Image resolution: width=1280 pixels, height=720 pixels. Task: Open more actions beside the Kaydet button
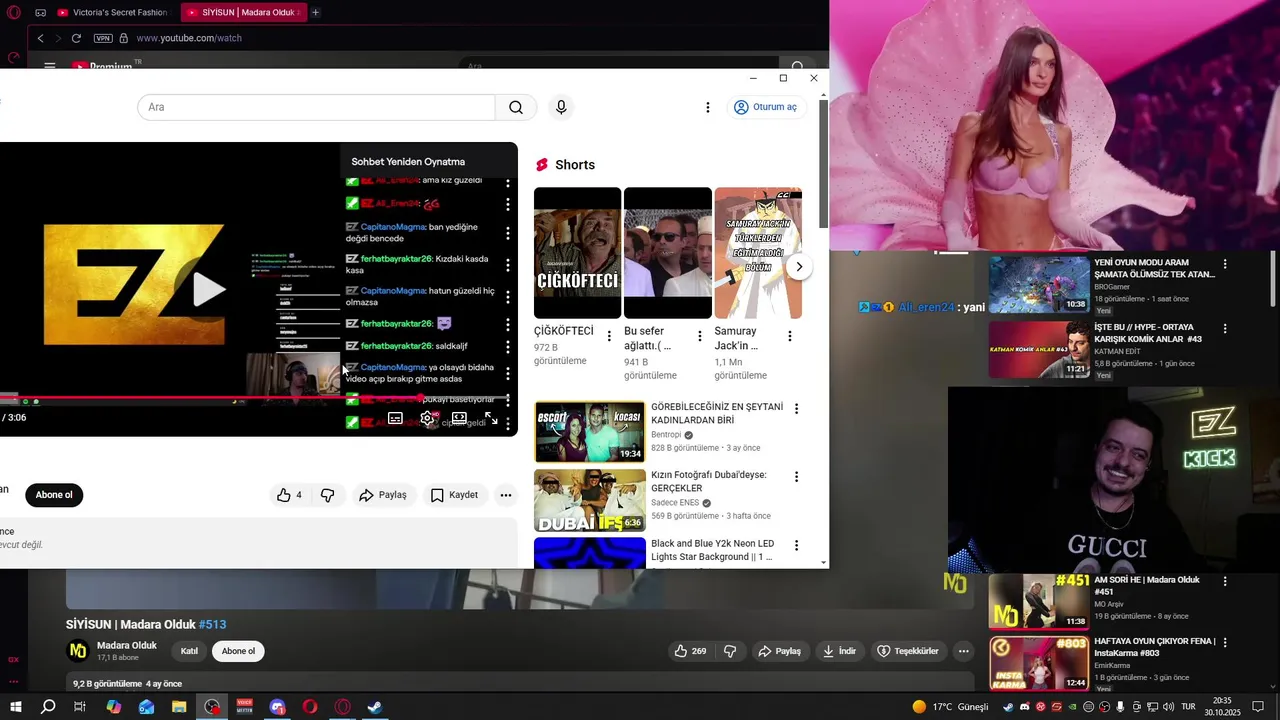click(x=506, y=495)
